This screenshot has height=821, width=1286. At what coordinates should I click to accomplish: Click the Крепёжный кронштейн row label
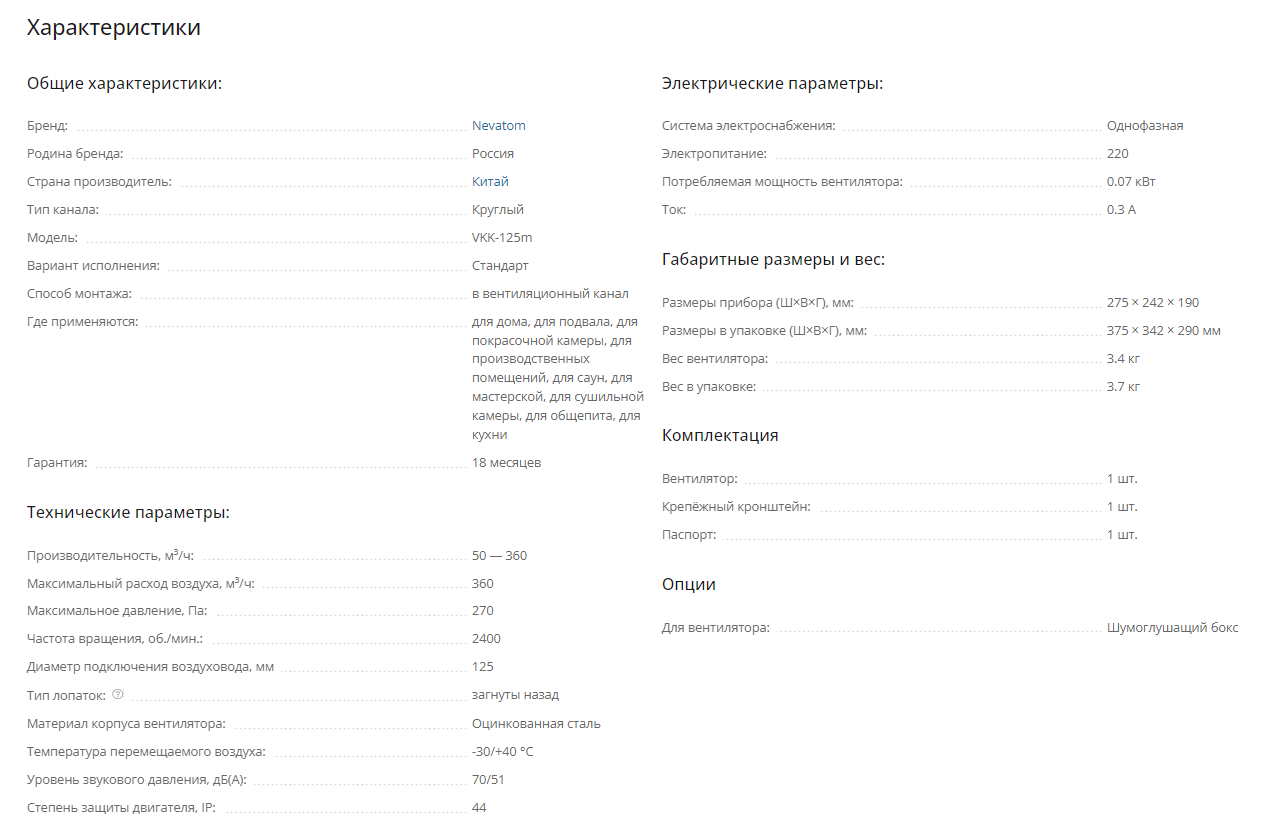coord(736,507)
